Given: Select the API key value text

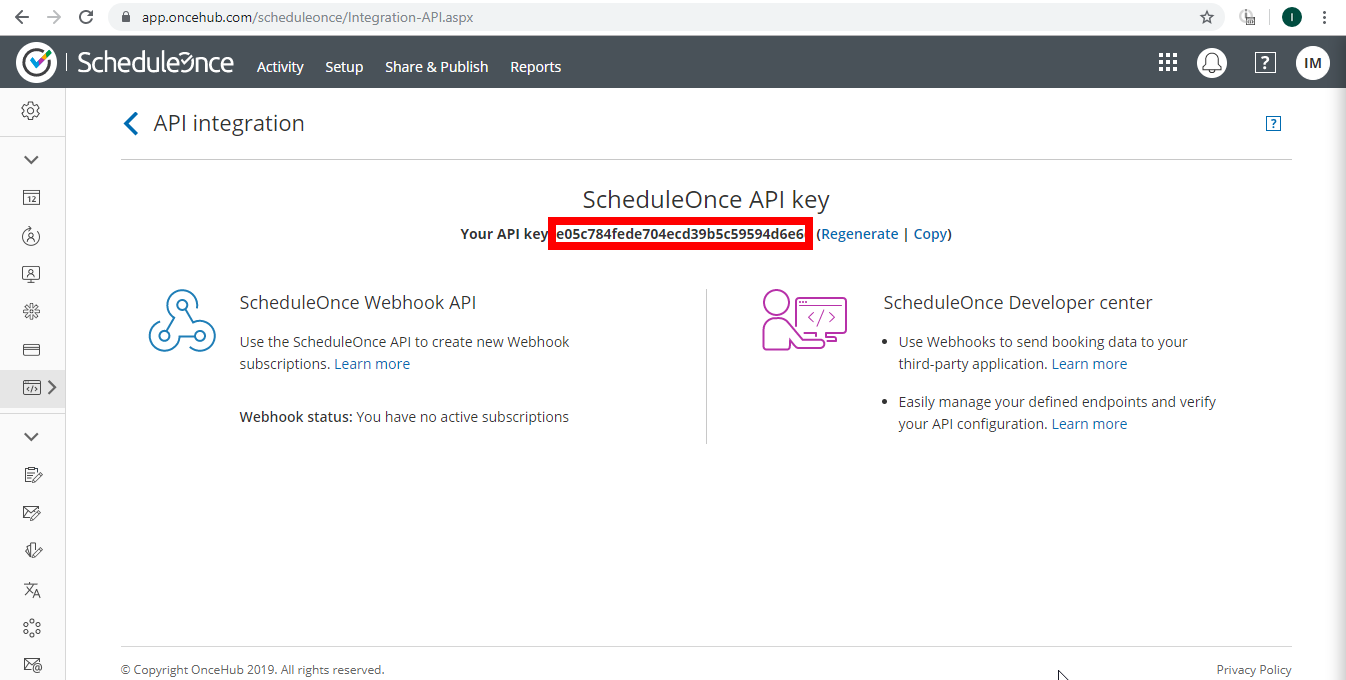Looking at the screenshot, I should click(x=680, y=234).
